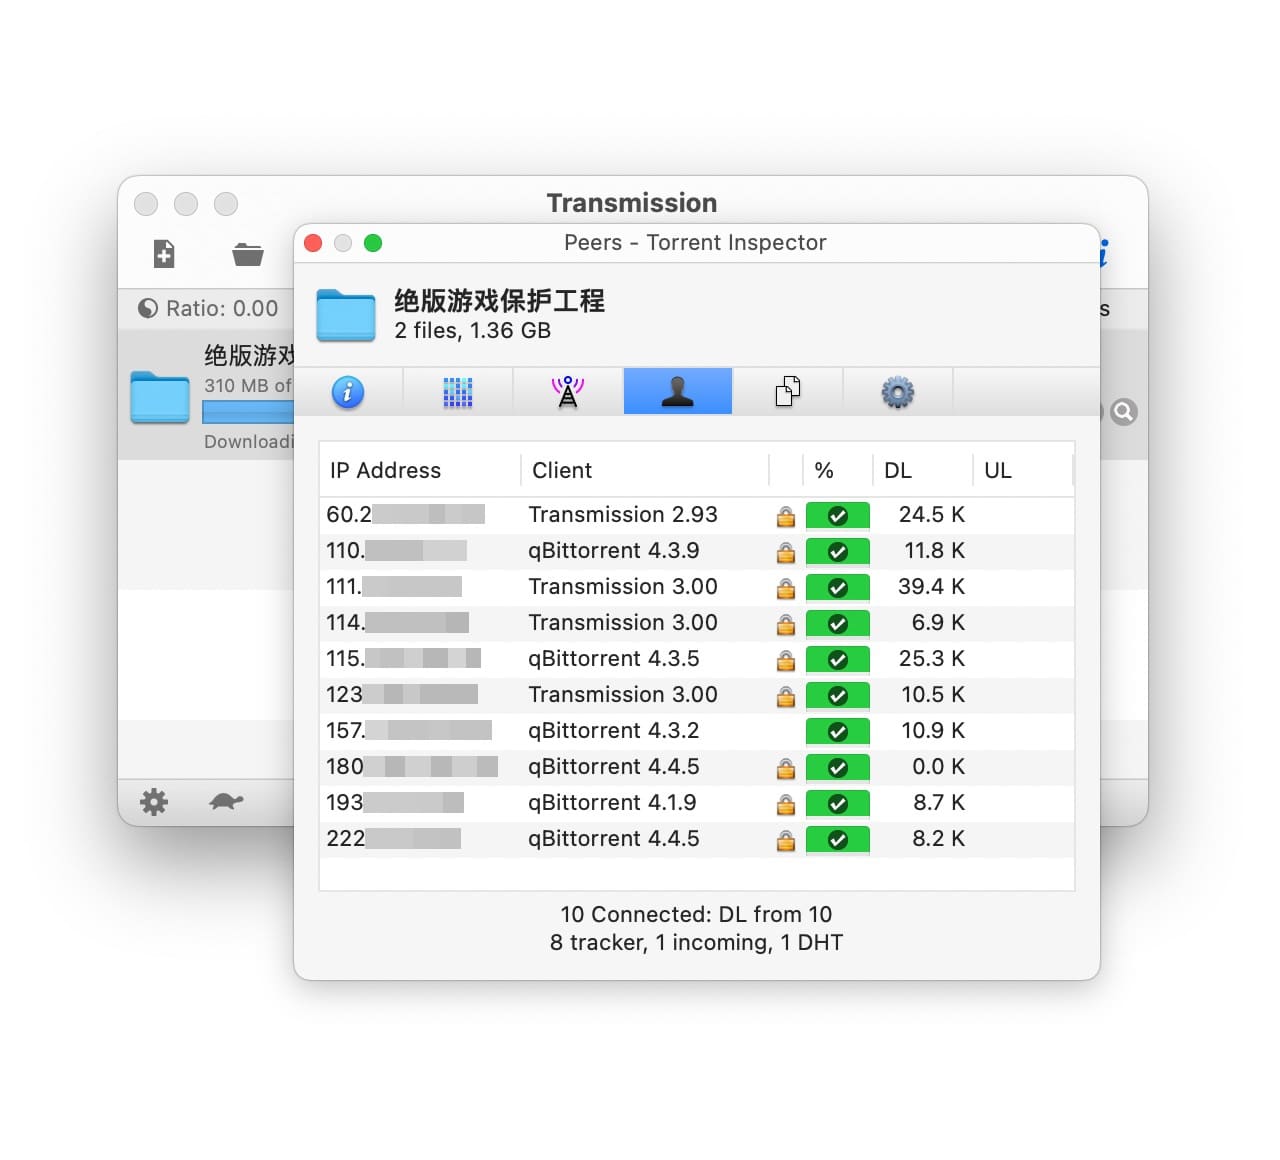Image resolution: width=1280 pixels, height=1160 pixels.
Task: Click green checkmark in 222 peer row
Action: (x=838, y=840)
